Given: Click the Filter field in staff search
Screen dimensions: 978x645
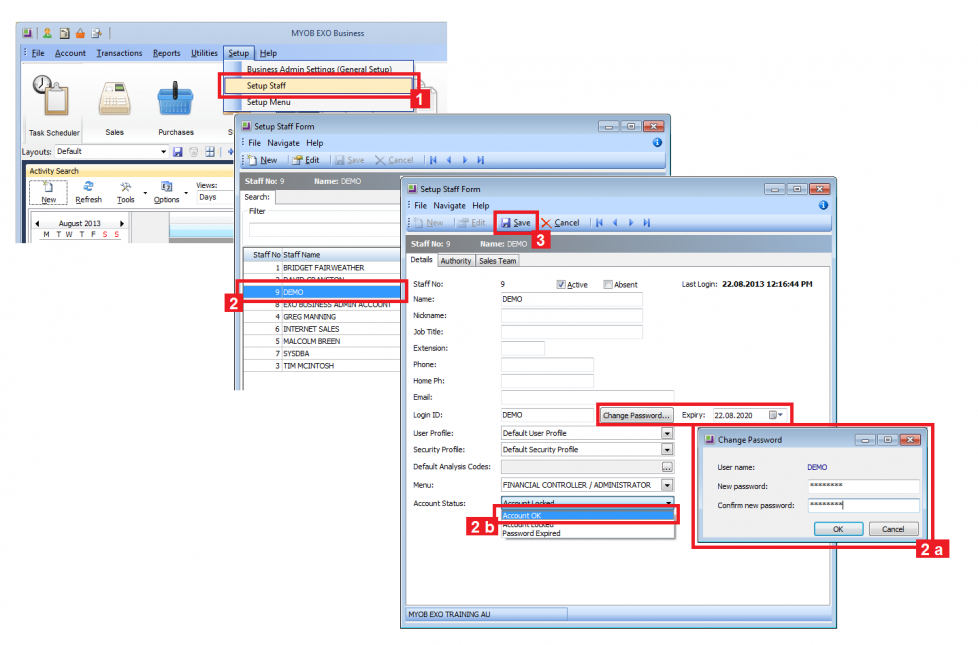Looking at the screenshot, I should click(x=324, y=230).
